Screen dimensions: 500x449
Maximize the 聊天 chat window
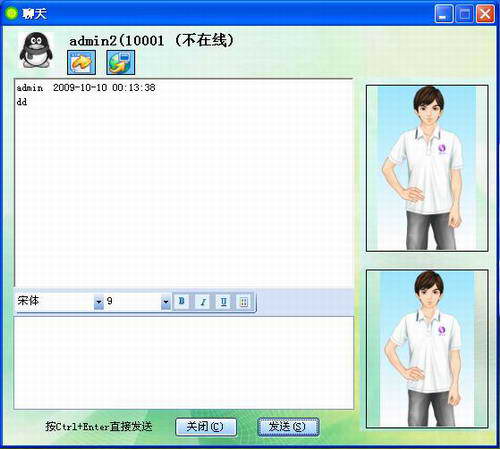pos(464,14)
